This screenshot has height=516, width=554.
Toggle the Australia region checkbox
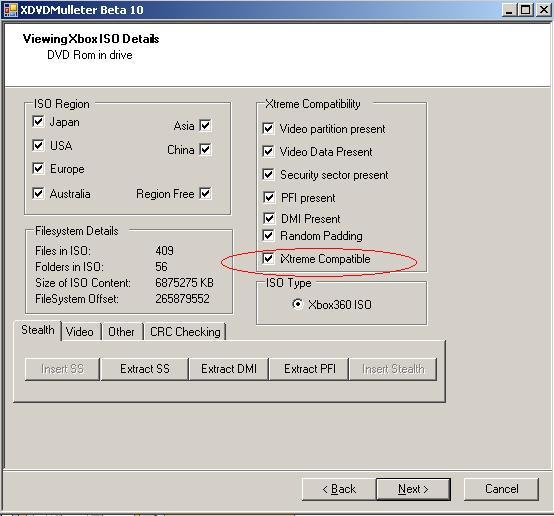point(38,193)
